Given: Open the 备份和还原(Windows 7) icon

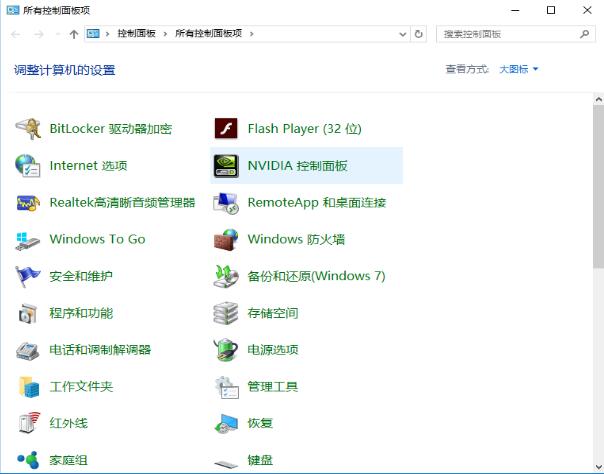Looking at the screenshot, I should (226, 276).
